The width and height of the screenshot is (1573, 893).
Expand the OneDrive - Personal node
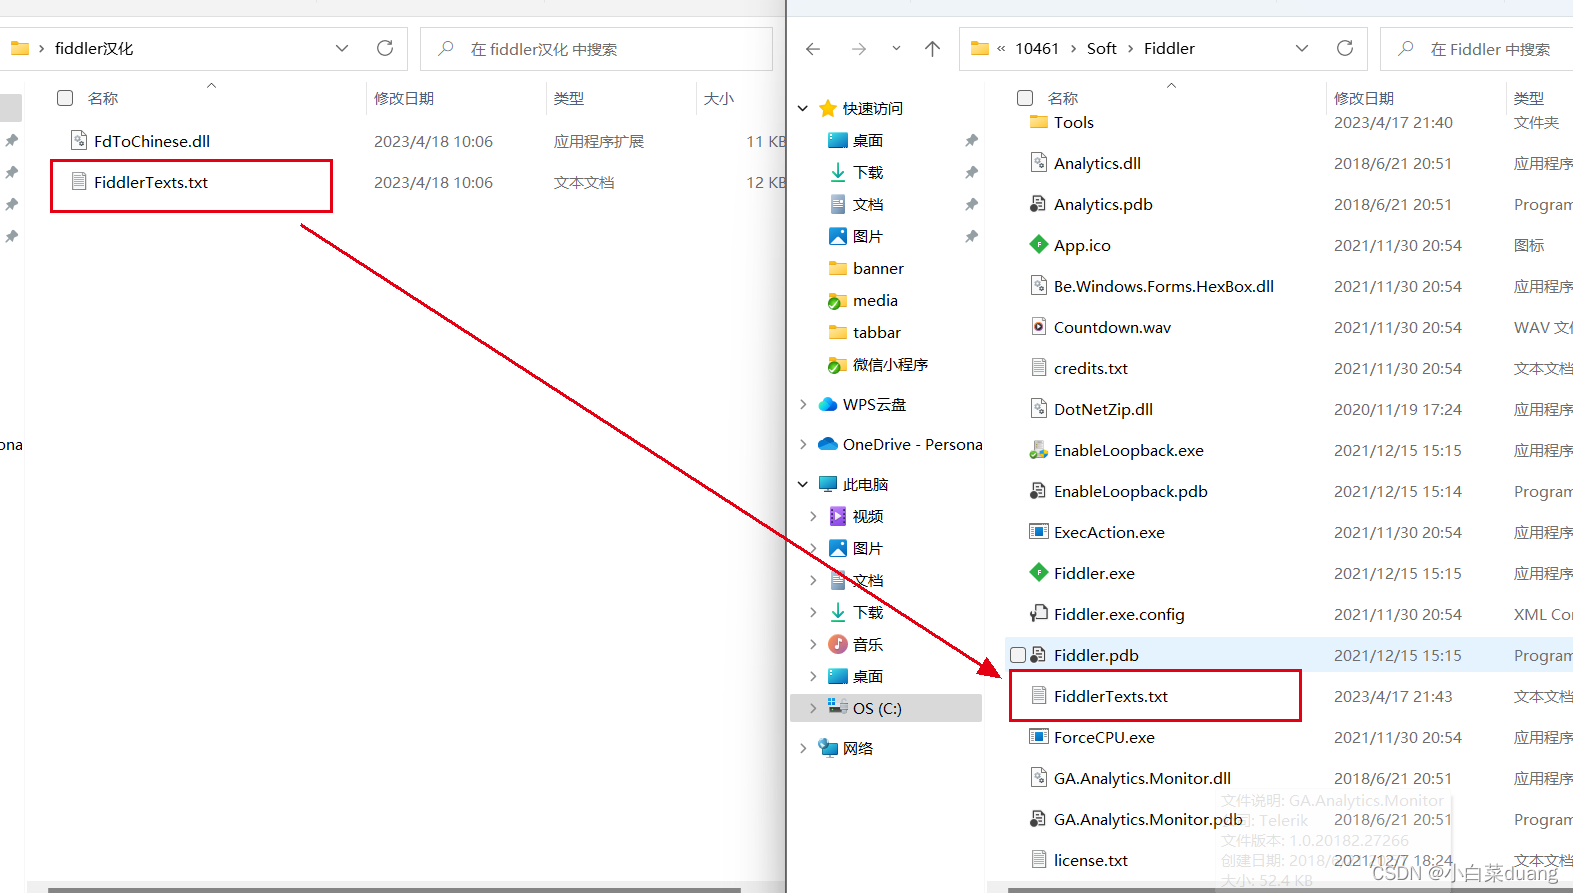[803, 444]
